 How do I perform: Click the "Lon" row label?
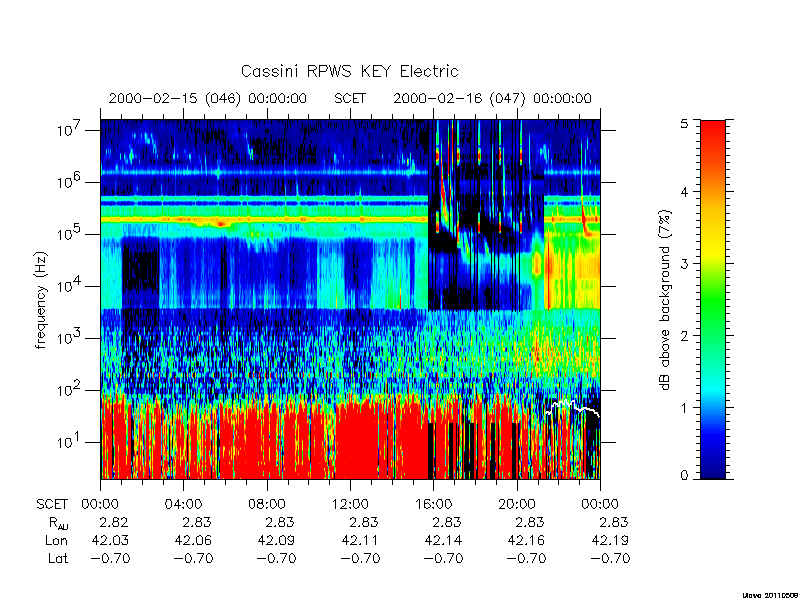pos(57,540)
